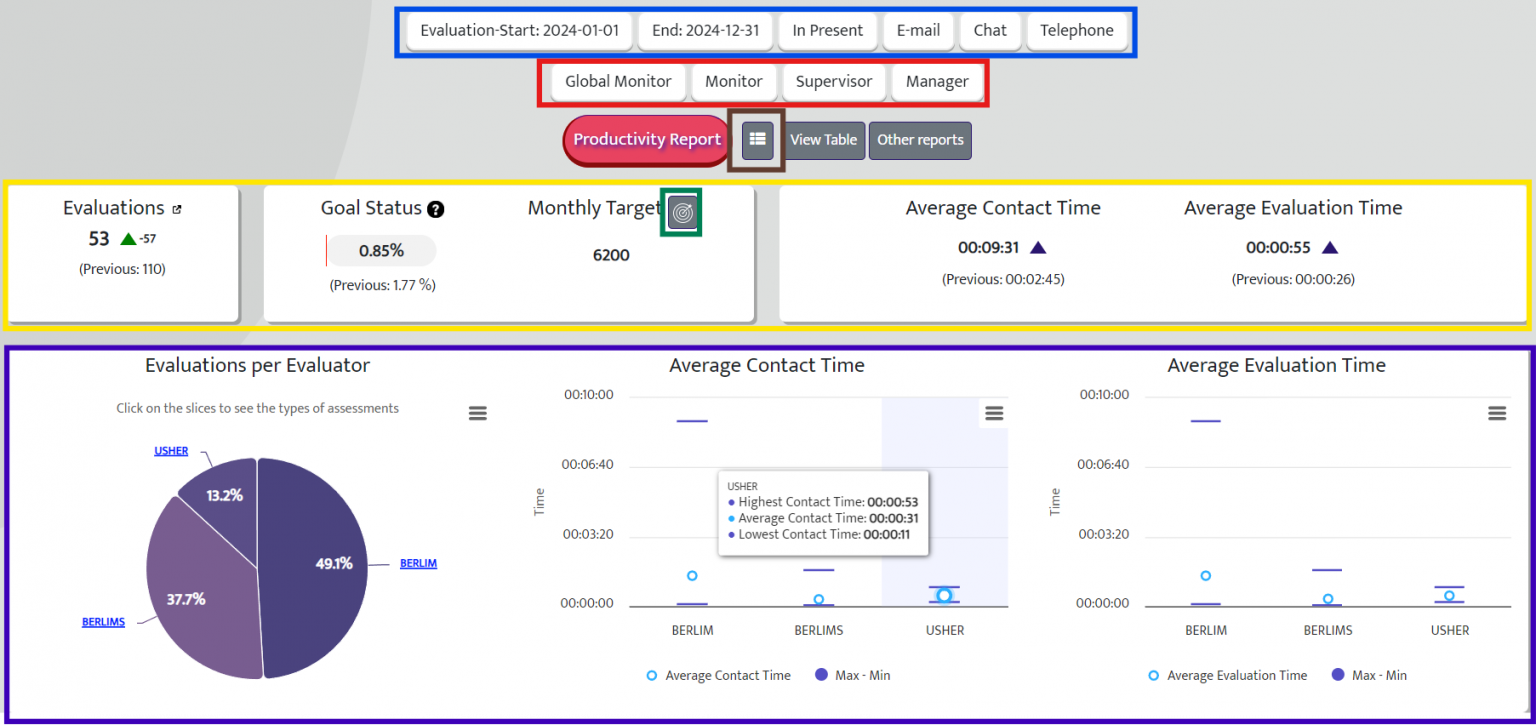Click tooltip text "Highest Contact Time: 00:00:53"
Screen dimensions: 1536x725
(829, 502)
